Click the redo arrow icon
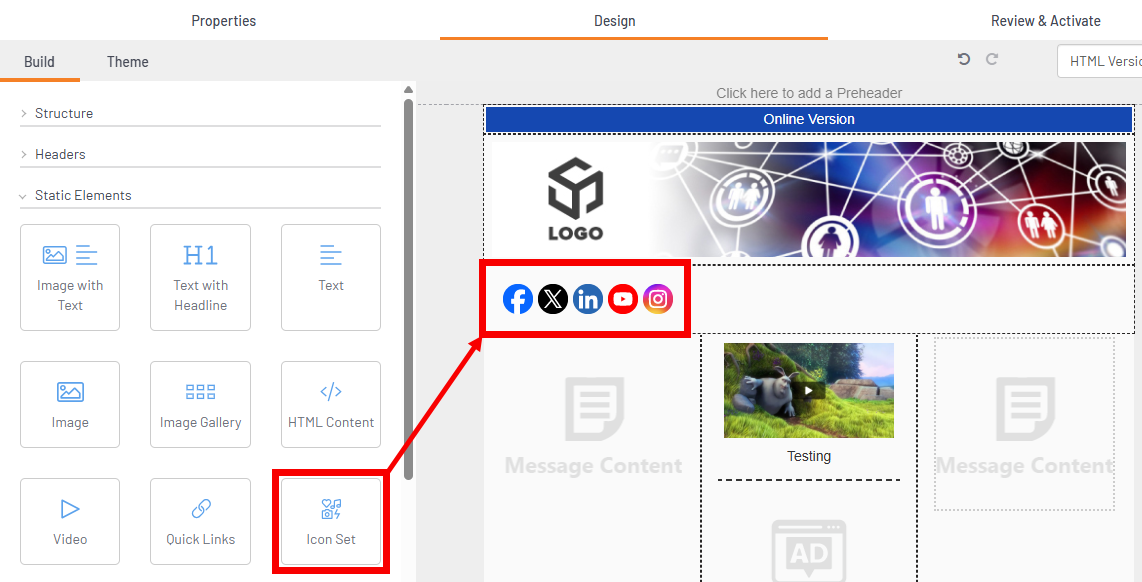The width and height of the screenshot is (1142, 582). pos(992,60)
